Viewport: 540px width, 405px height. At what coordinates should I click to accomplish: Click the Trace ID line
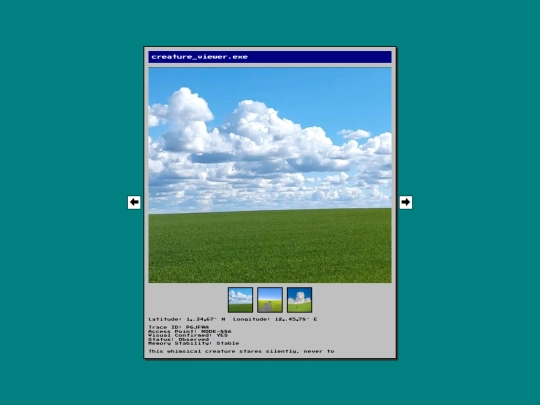[178, 327]
